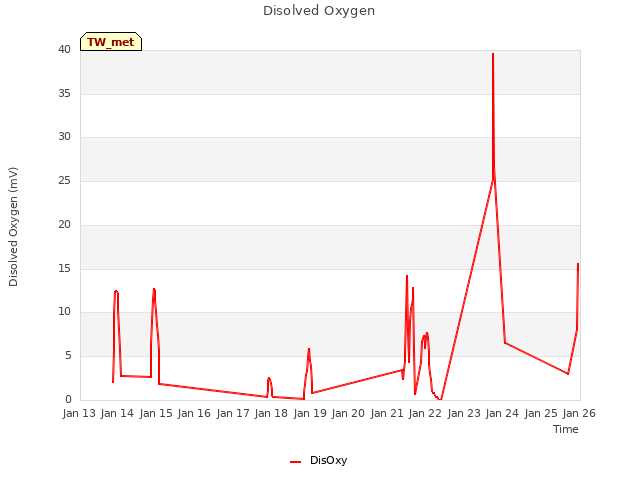Click the TW_met label badge

pyautogui.click(x=111, y=42)
